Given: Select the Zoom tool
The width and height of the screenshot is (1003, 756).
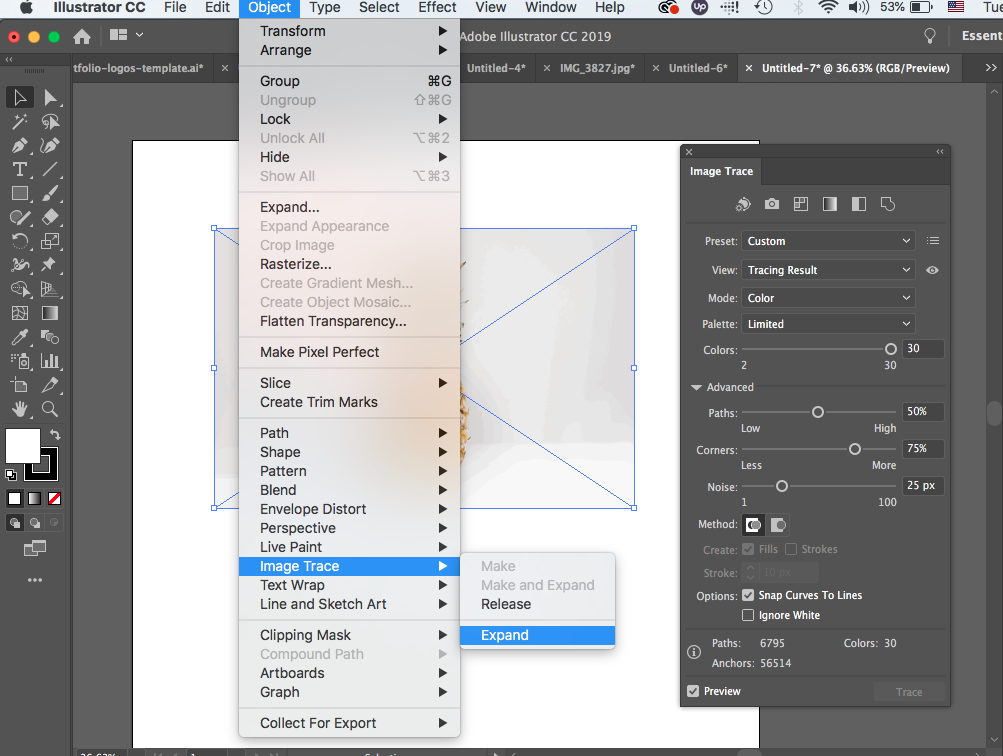Looking at the screenshot, I should coord(50,409).
